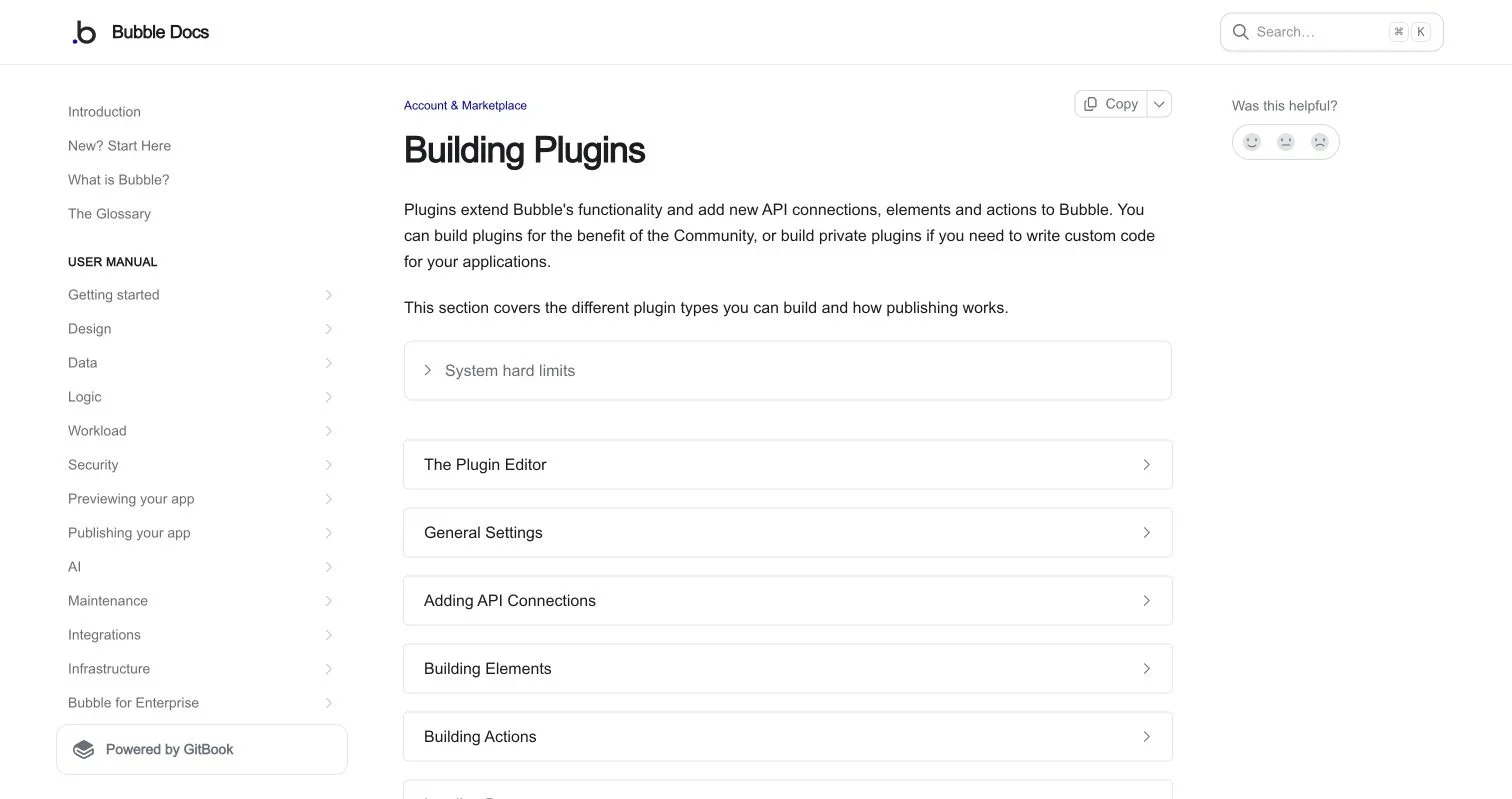Select Security in the sidebar
The width and height of the screenshot is (1512, 799).
(x=93, y=465)
